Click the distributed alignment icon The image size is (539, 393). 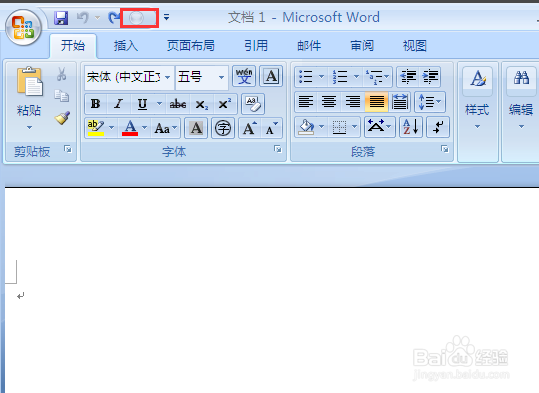(x=400, y=102)
